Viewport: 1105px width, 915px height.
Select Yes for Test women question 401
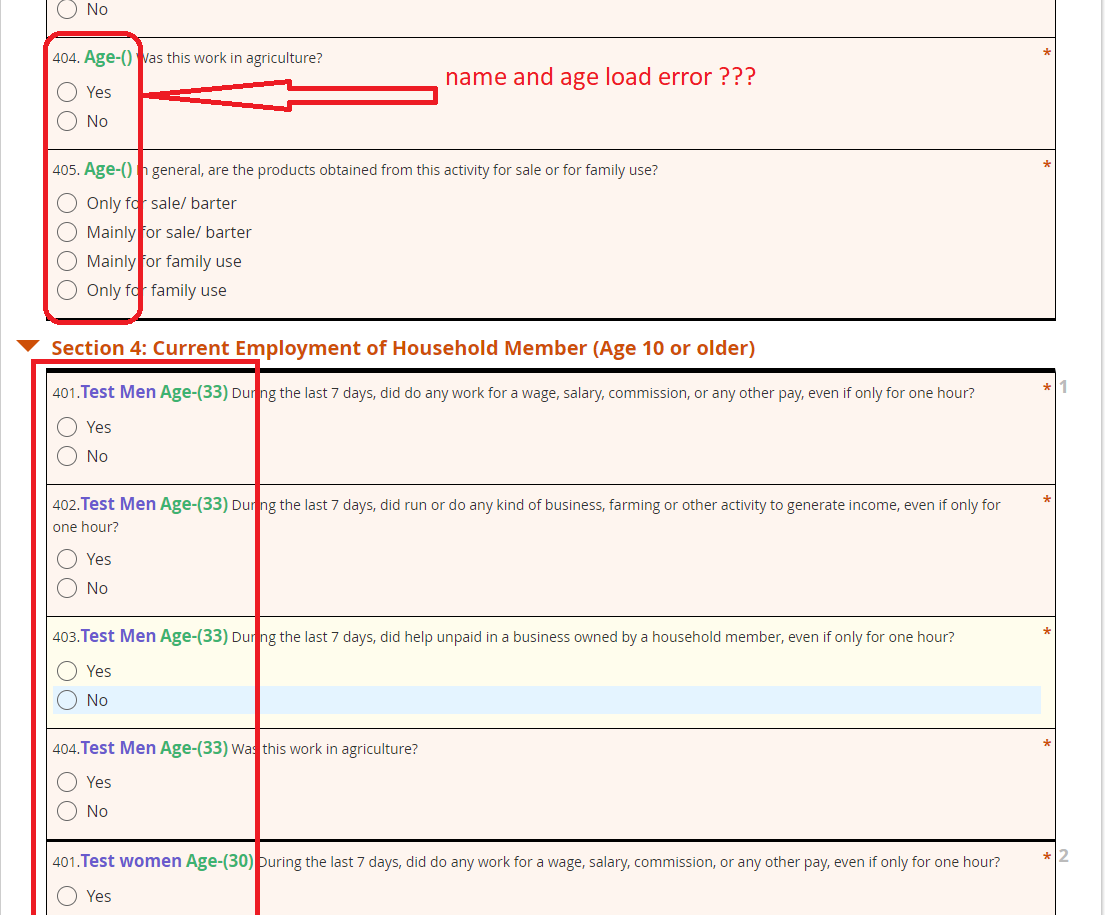[x=67, y=895]
